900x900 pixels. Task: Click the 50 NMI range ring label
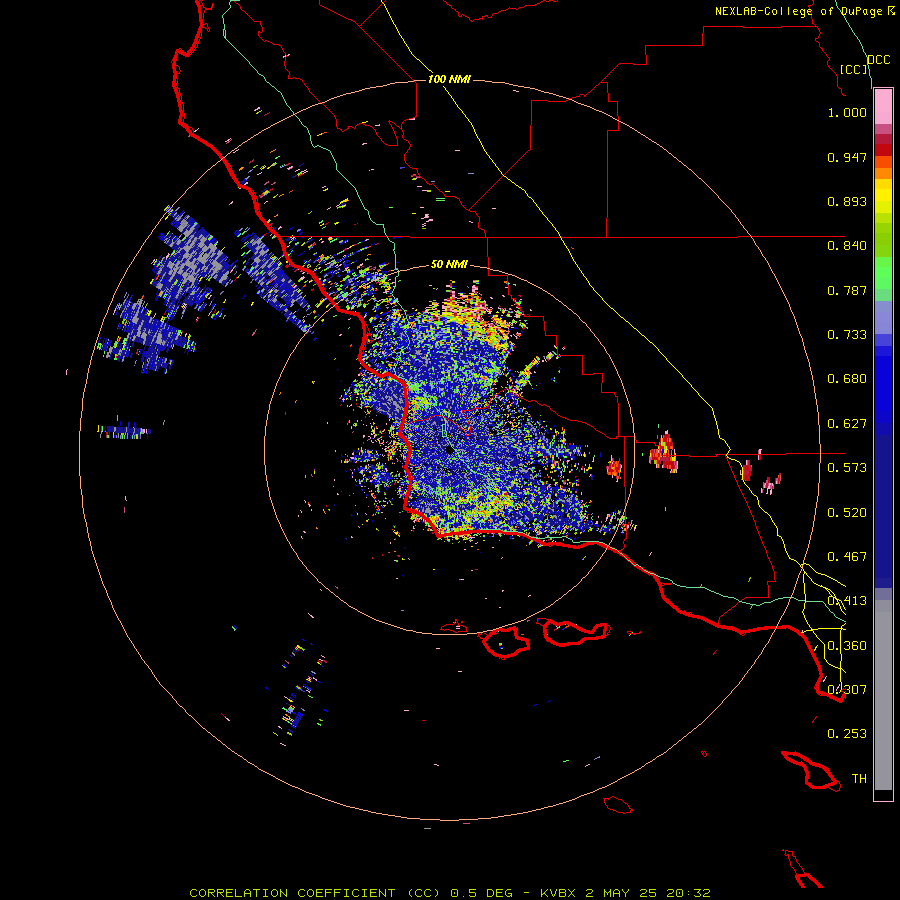449,264
